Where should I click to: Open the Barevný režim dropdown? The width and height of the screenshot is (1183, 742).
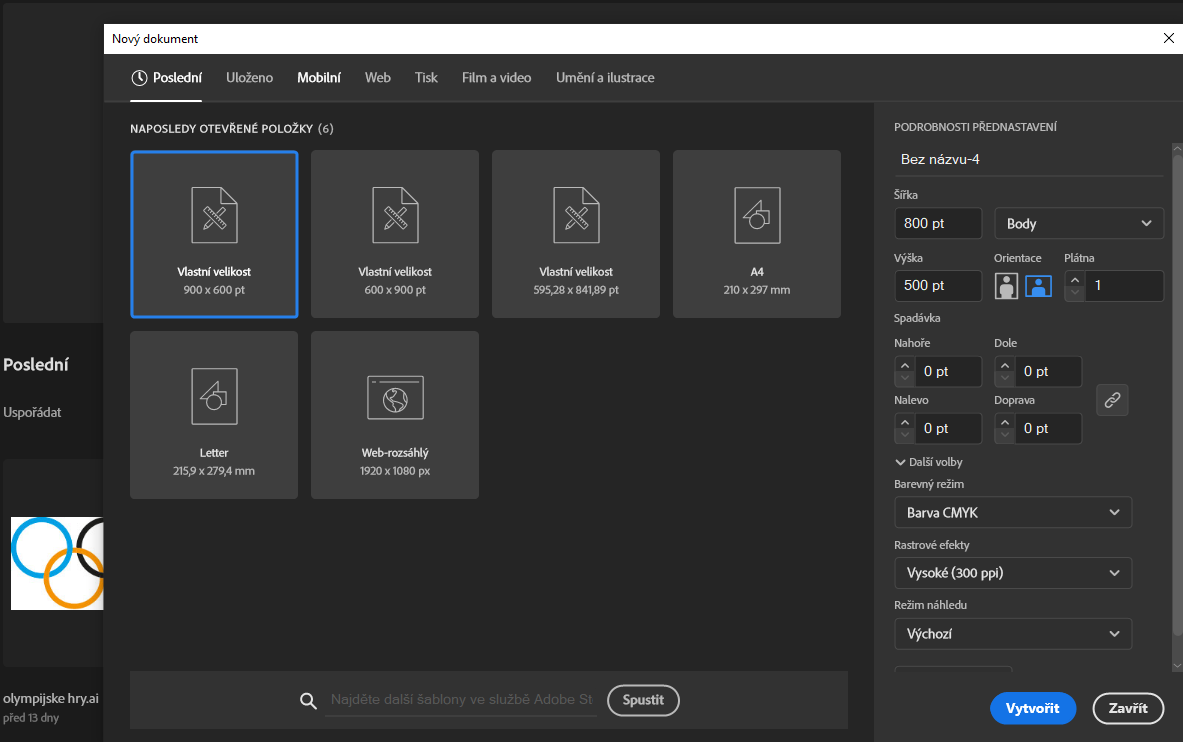[x=1012, y=513]
